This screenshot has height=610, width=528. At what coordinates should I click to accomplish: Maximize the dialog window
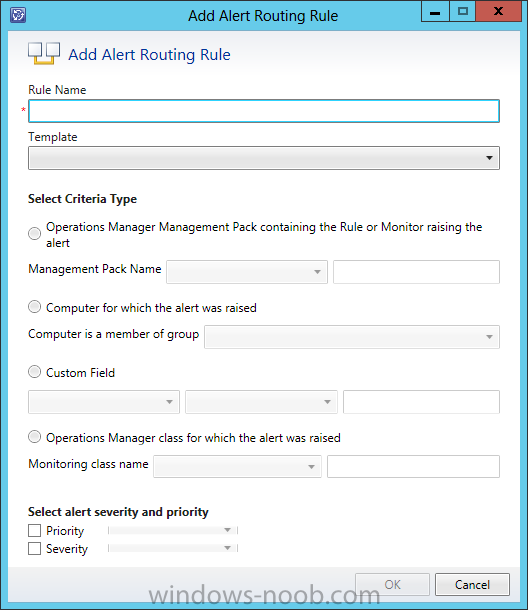[x=463, y=11]
